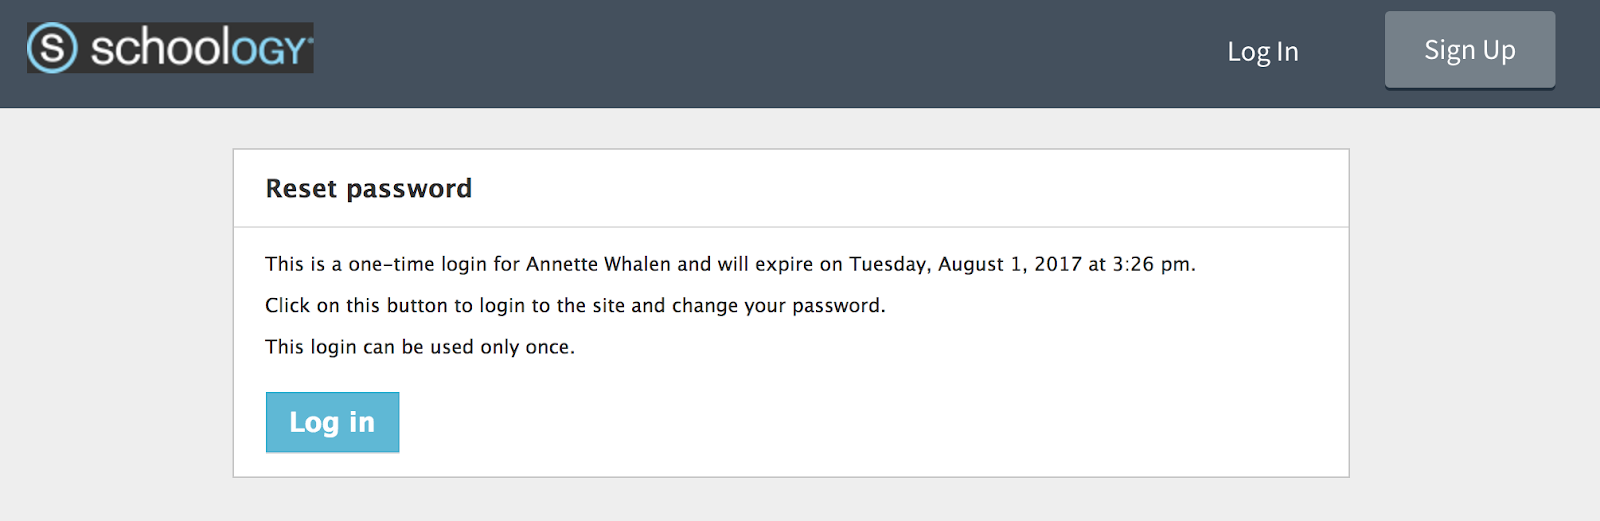The width and height of the screenshot is (1600, 521).
Task: Click the gray page background below panel
Action: click(x=790, y=500)
